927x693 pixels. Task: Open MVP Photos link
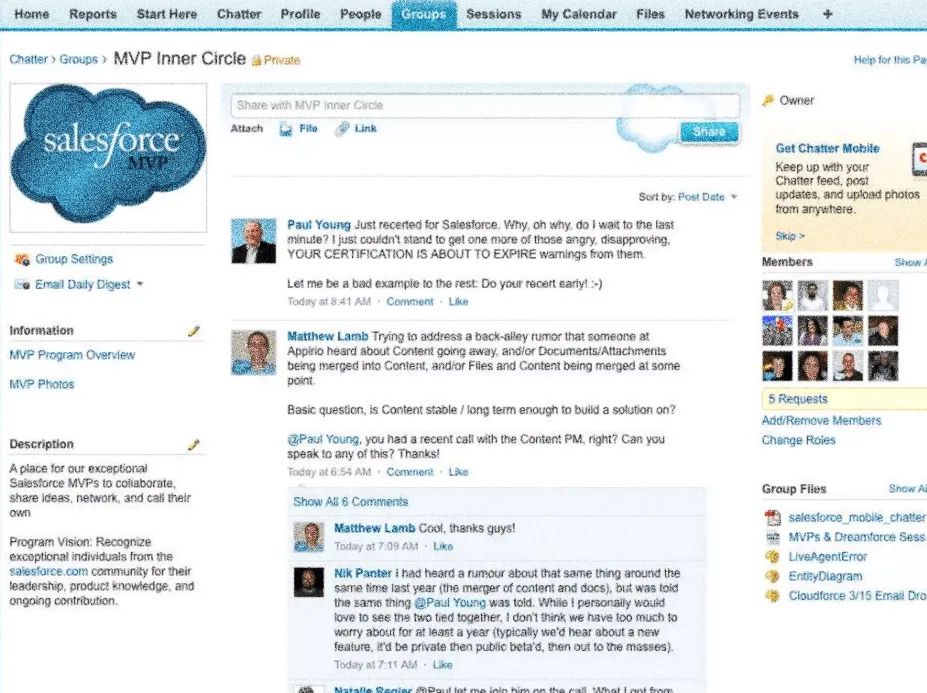pos(42,384)
